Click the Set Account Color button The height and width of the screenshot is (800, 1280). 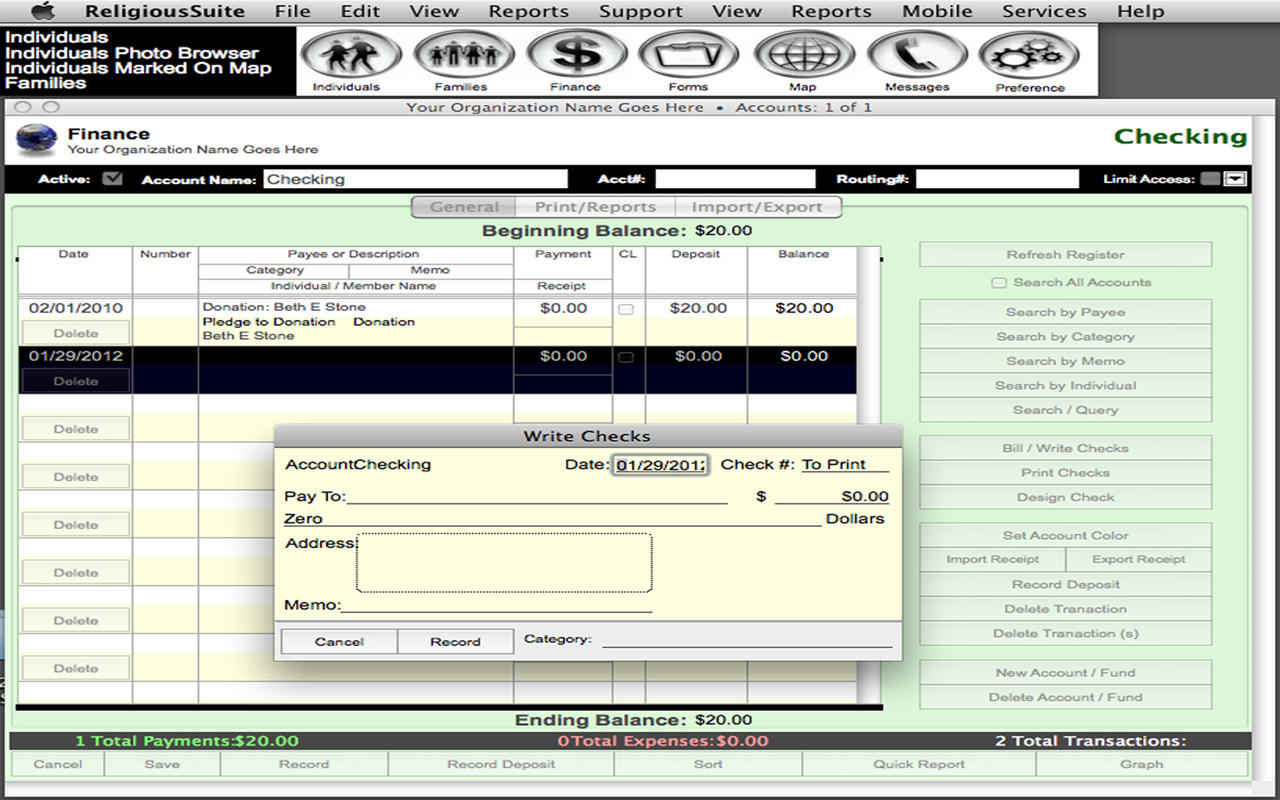(1065, 535)
